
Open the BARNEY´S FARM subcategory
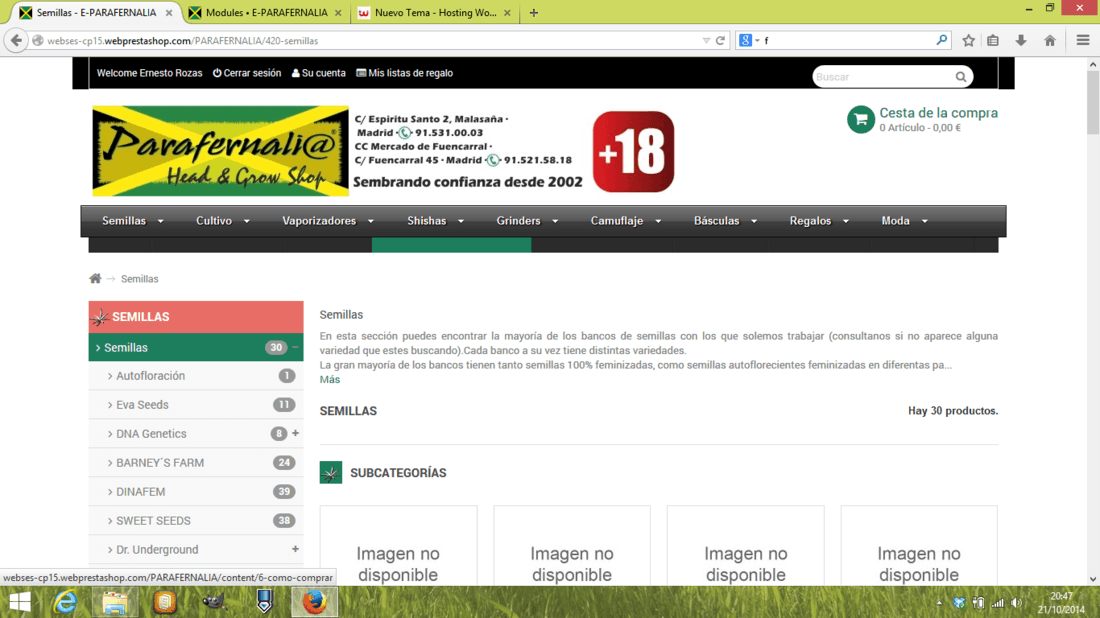(x=160, y=463)
